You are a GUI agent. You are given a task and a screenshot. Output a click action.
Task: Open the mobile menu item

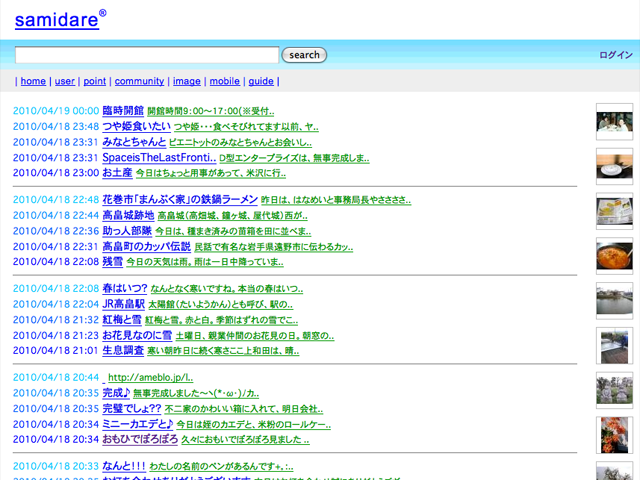[x=224, y=81]
